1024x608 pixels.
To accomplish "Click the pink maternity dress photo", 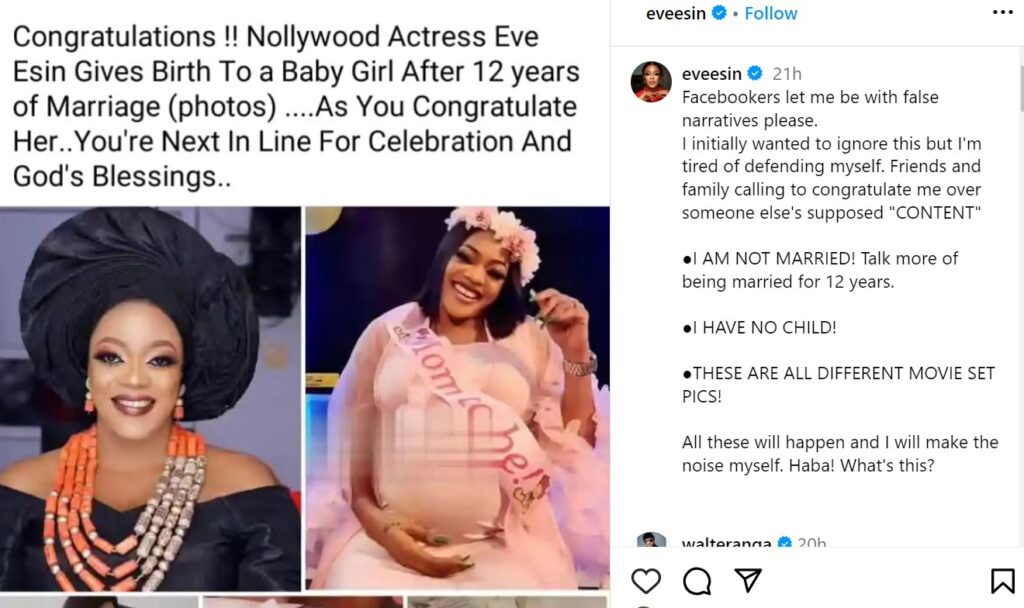I will point(457,398).
